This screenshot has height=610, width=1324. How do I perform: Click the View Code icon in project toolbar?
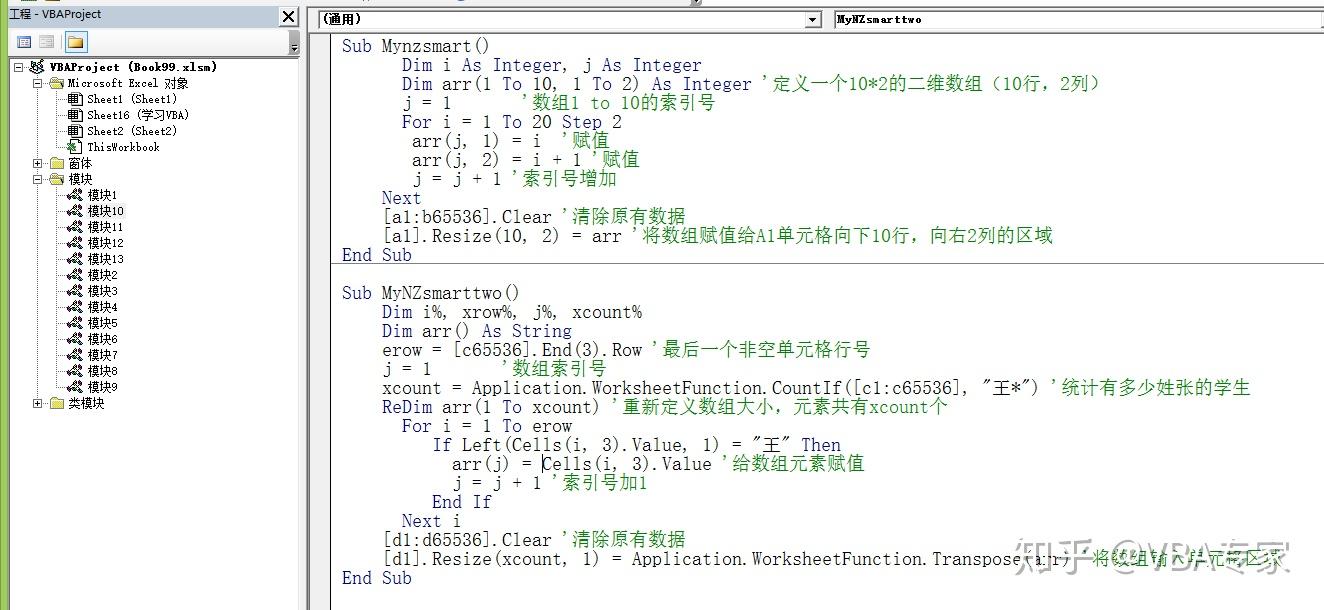[24, 42]
